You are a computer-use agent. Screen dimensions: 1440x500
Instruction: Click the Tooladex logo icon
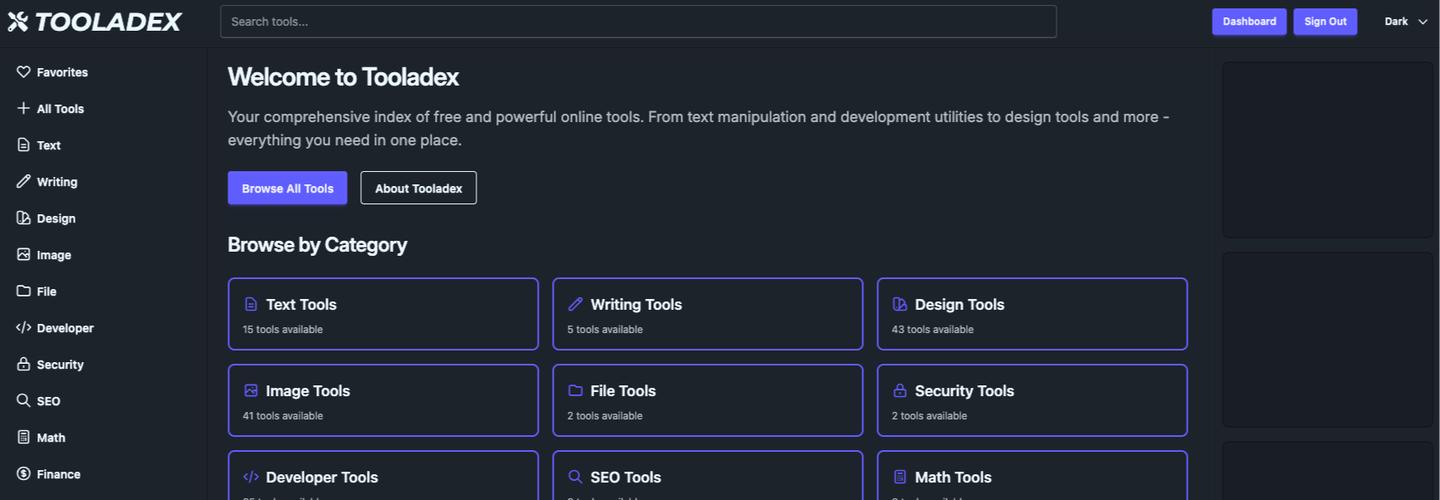(18, 21)
